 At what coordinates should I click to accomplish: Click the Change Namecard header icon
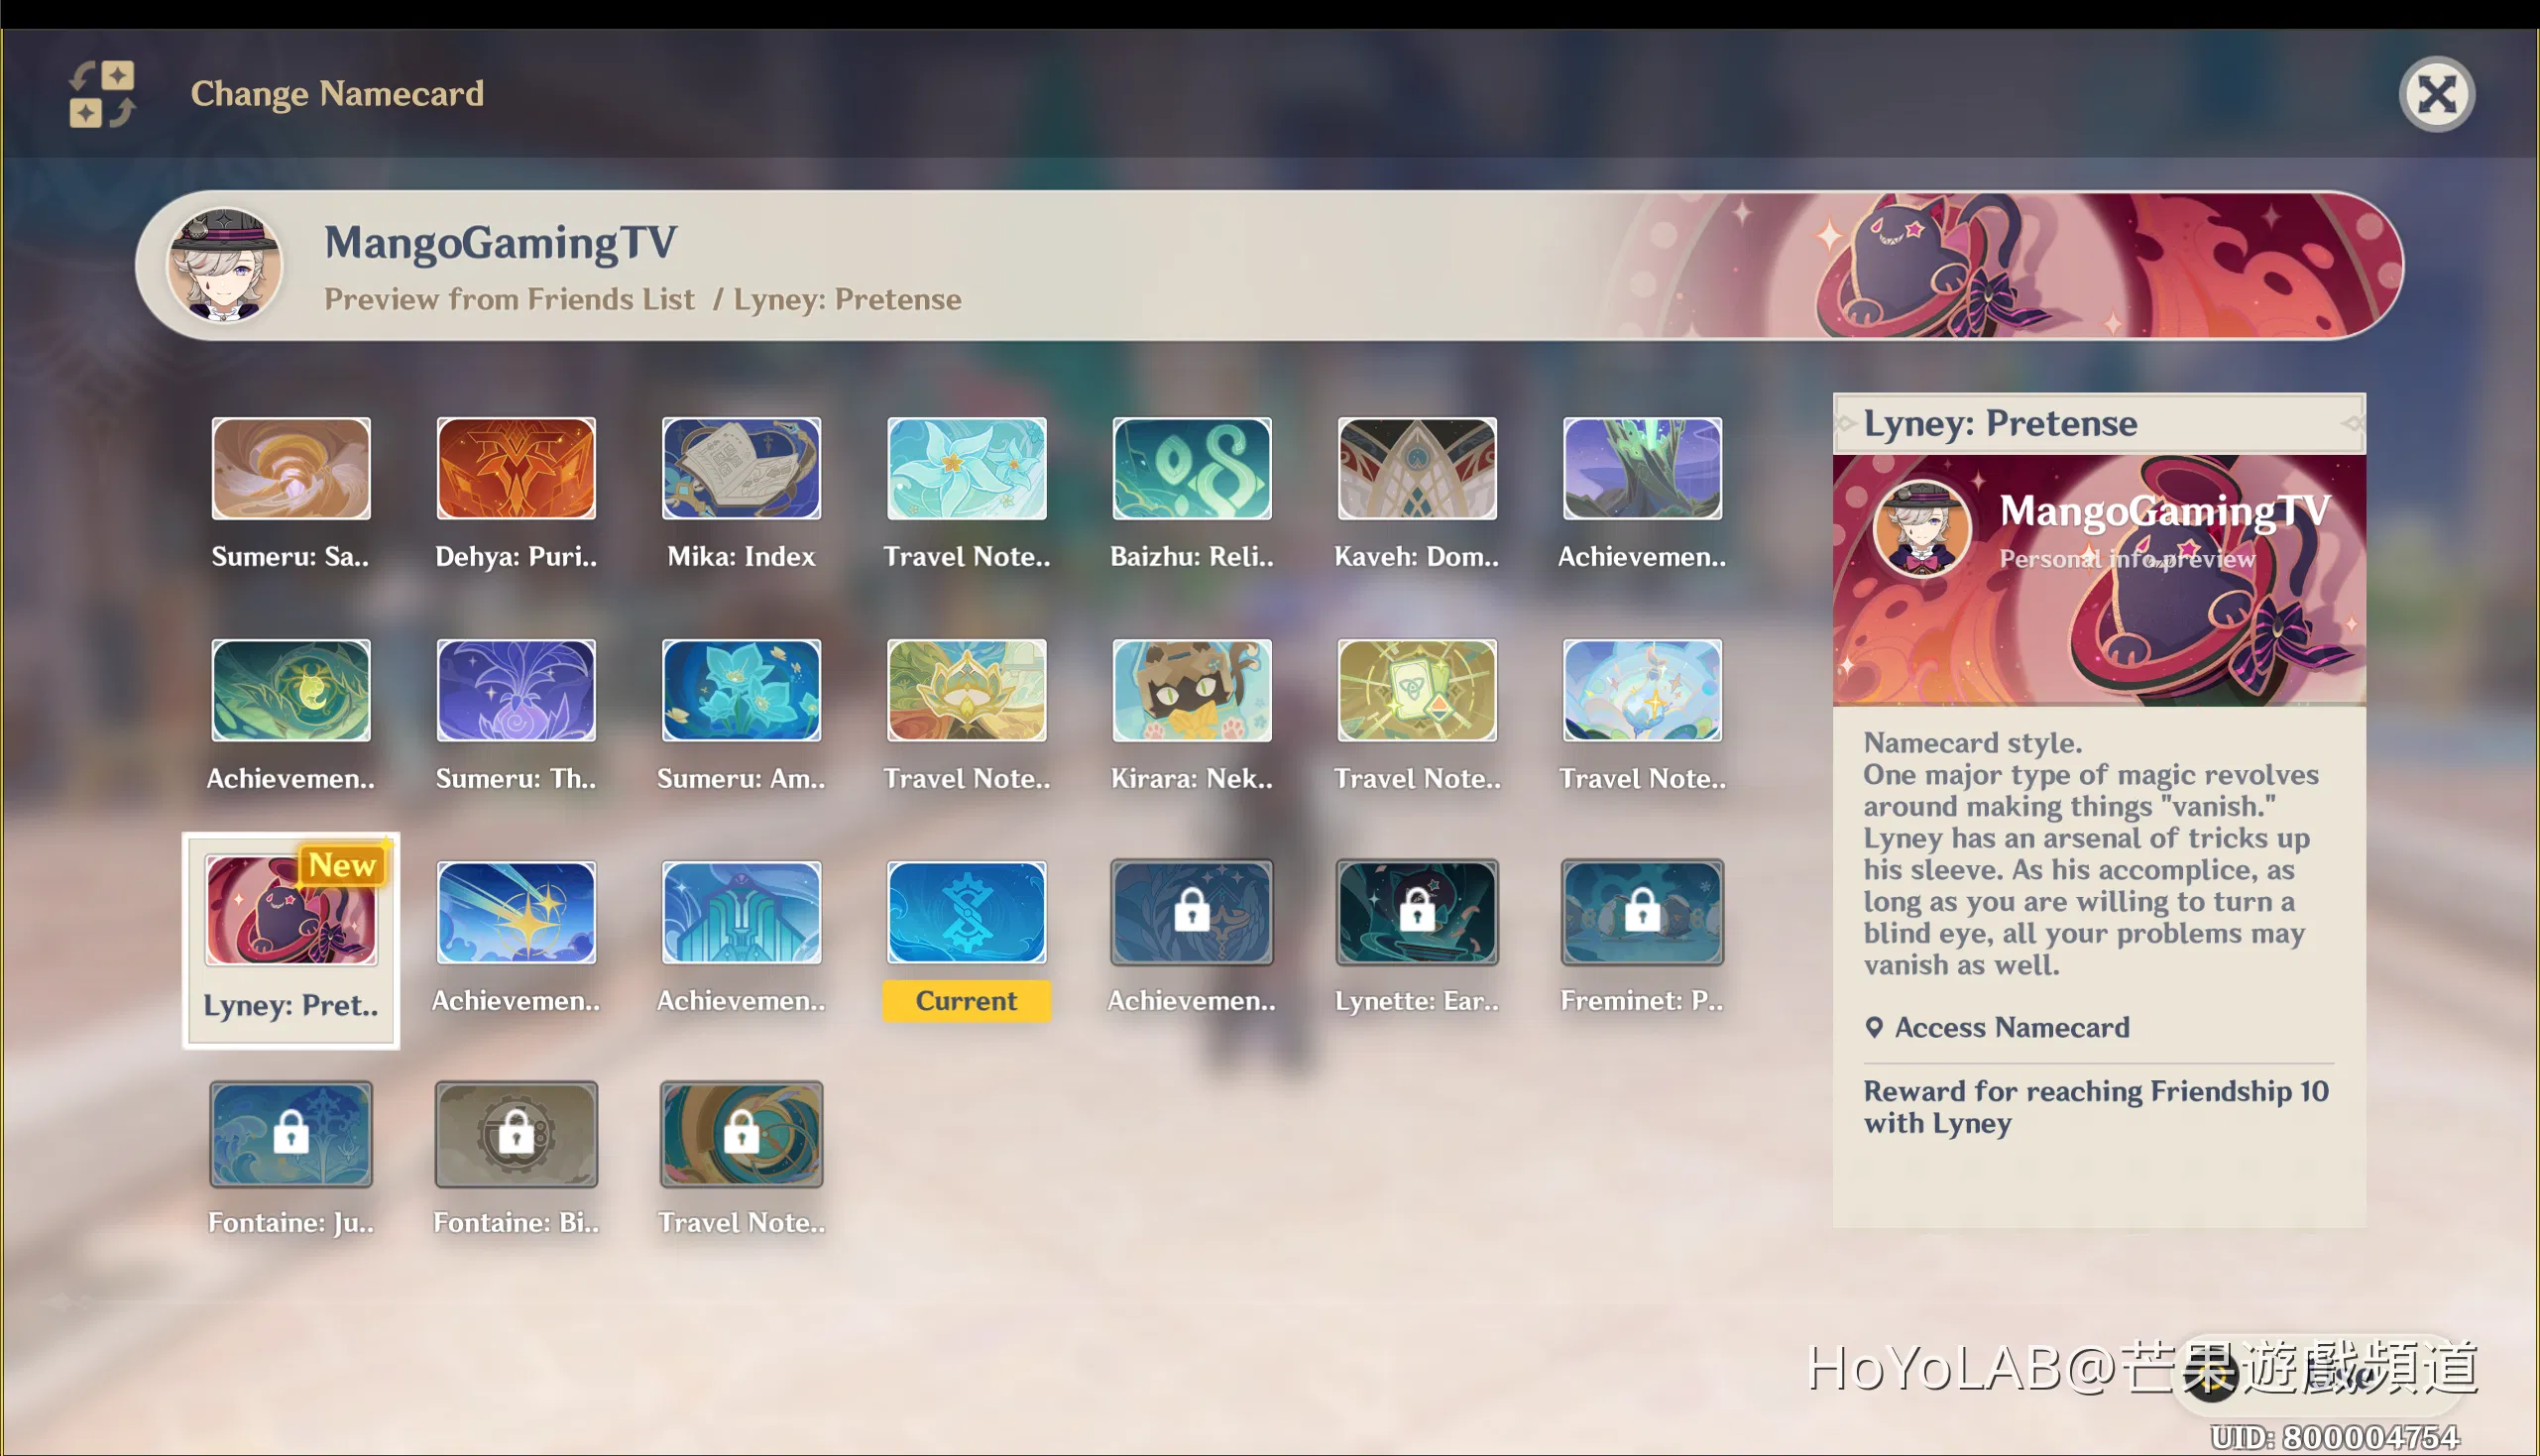coord(102,94)
